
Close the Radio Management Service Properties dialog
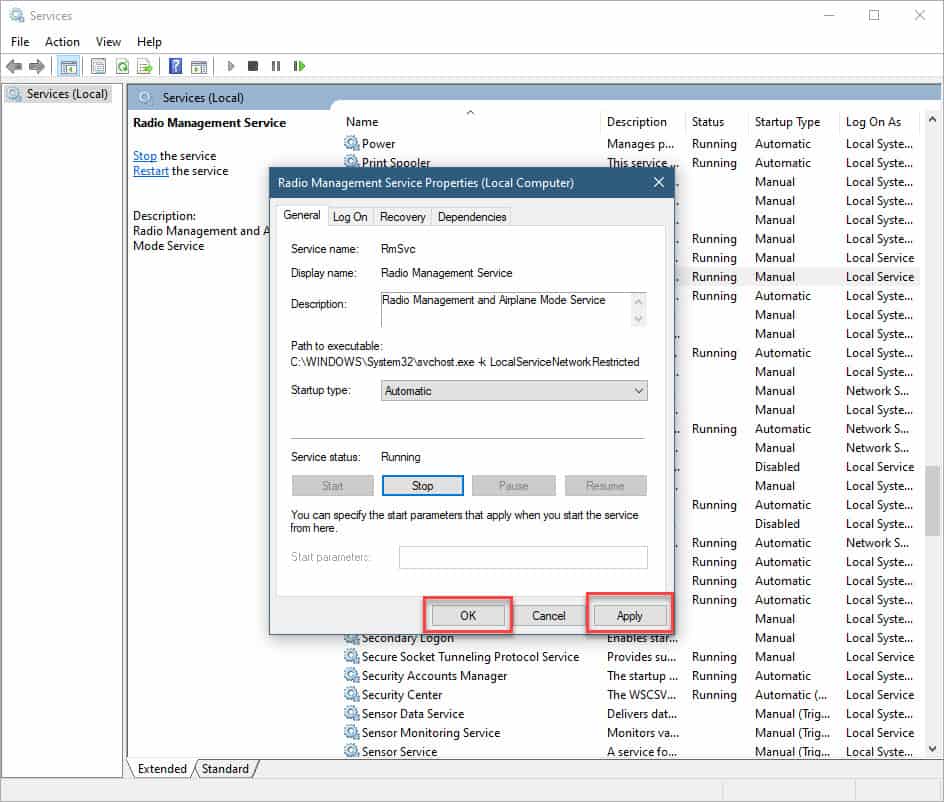click(x=659, y=182)
